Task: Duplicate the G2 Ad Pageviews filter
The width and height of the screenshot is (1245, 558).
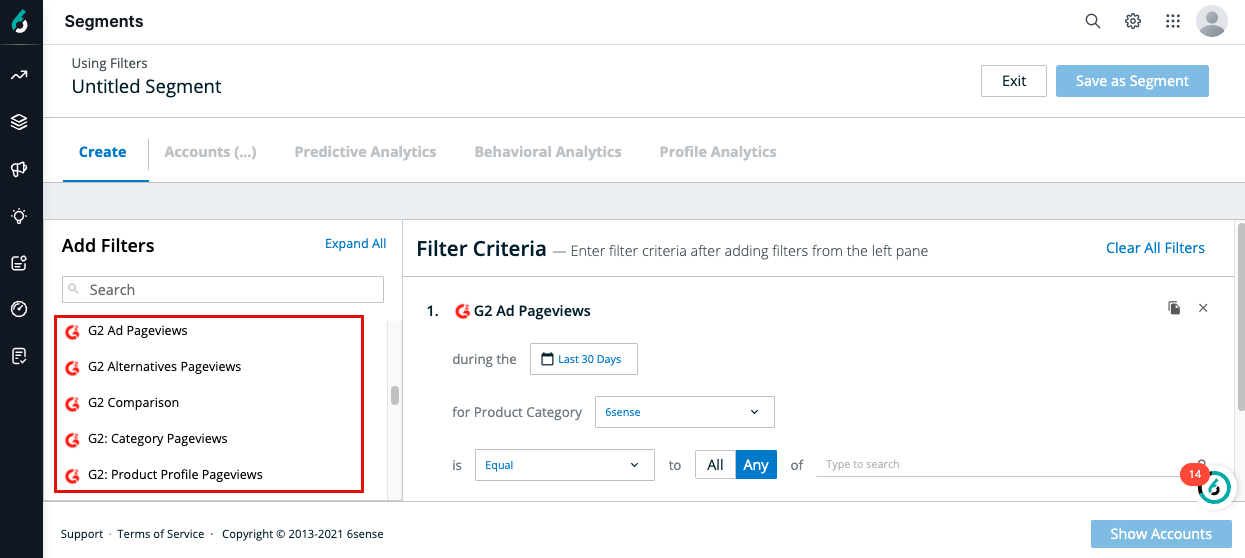Action: 1174,308
